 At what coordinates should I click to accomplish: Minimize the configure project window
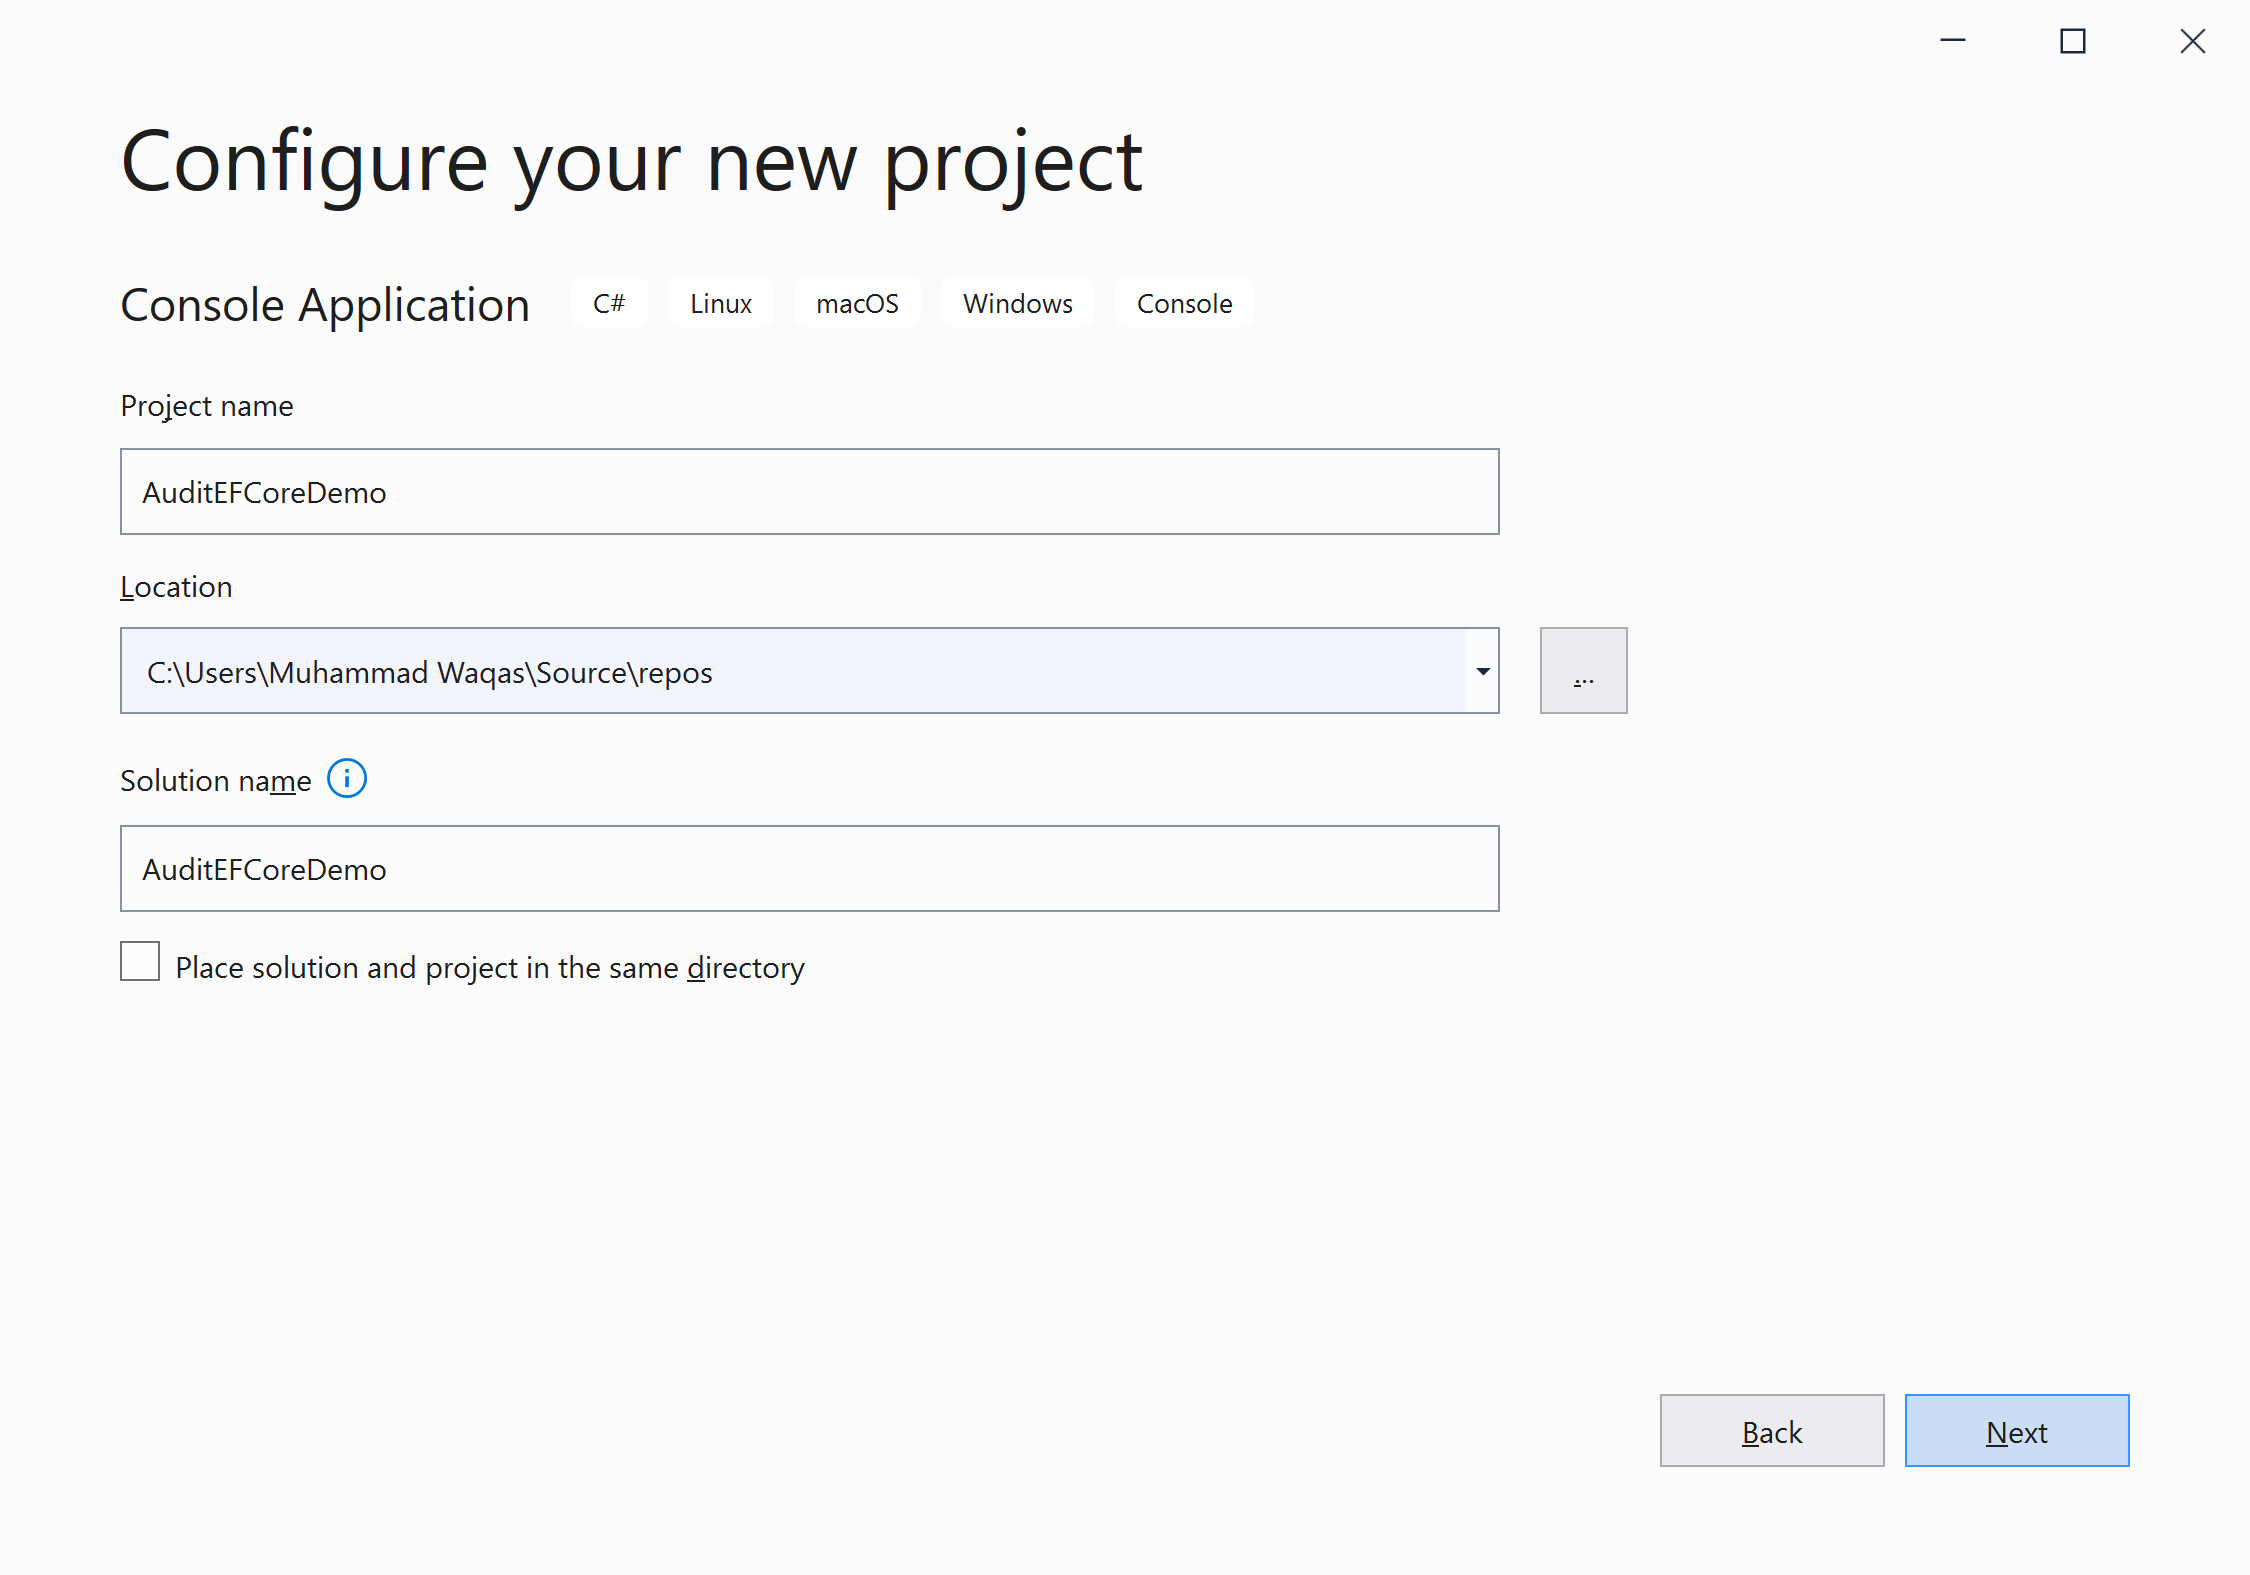point(1953,41)
